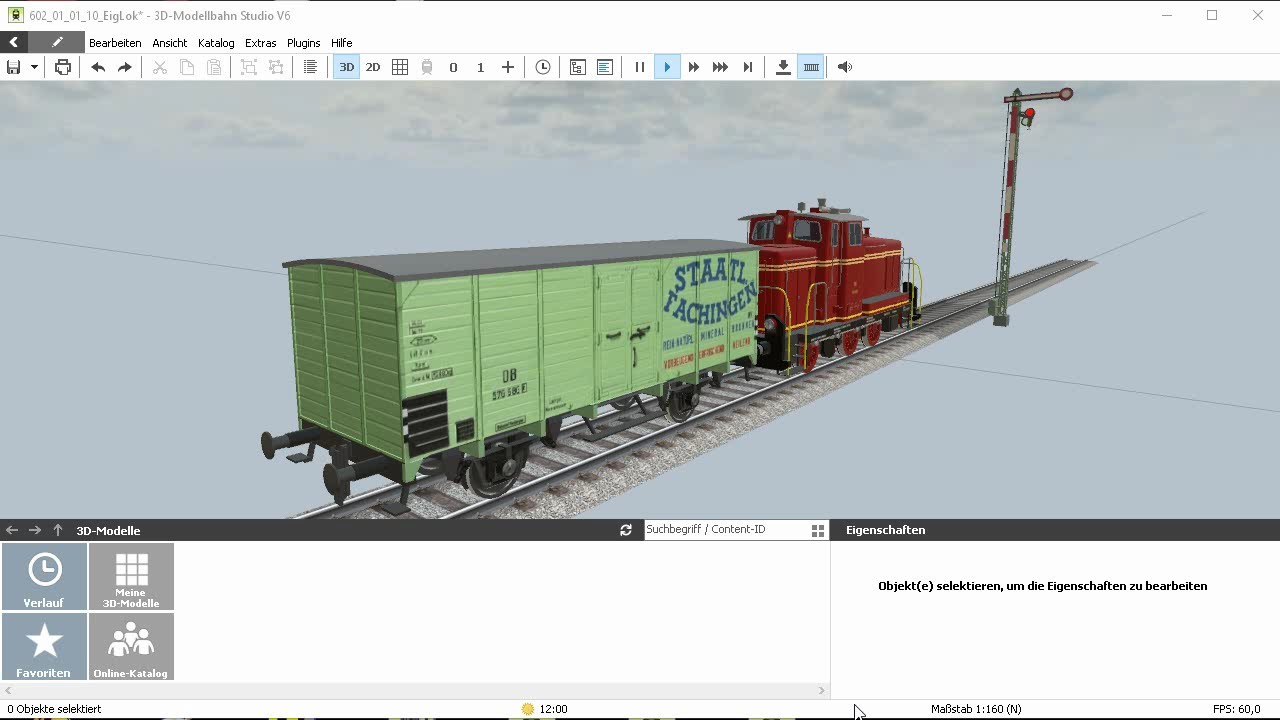Click the scrollbar left arrow in catalog

[x=6, y=690]
